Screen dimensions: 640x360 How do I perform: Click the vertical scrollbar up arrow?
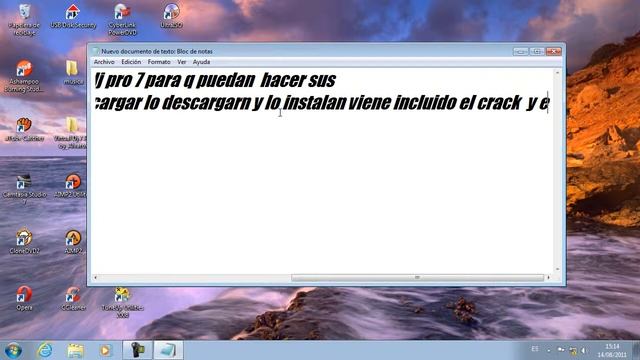tap(557, 73)
